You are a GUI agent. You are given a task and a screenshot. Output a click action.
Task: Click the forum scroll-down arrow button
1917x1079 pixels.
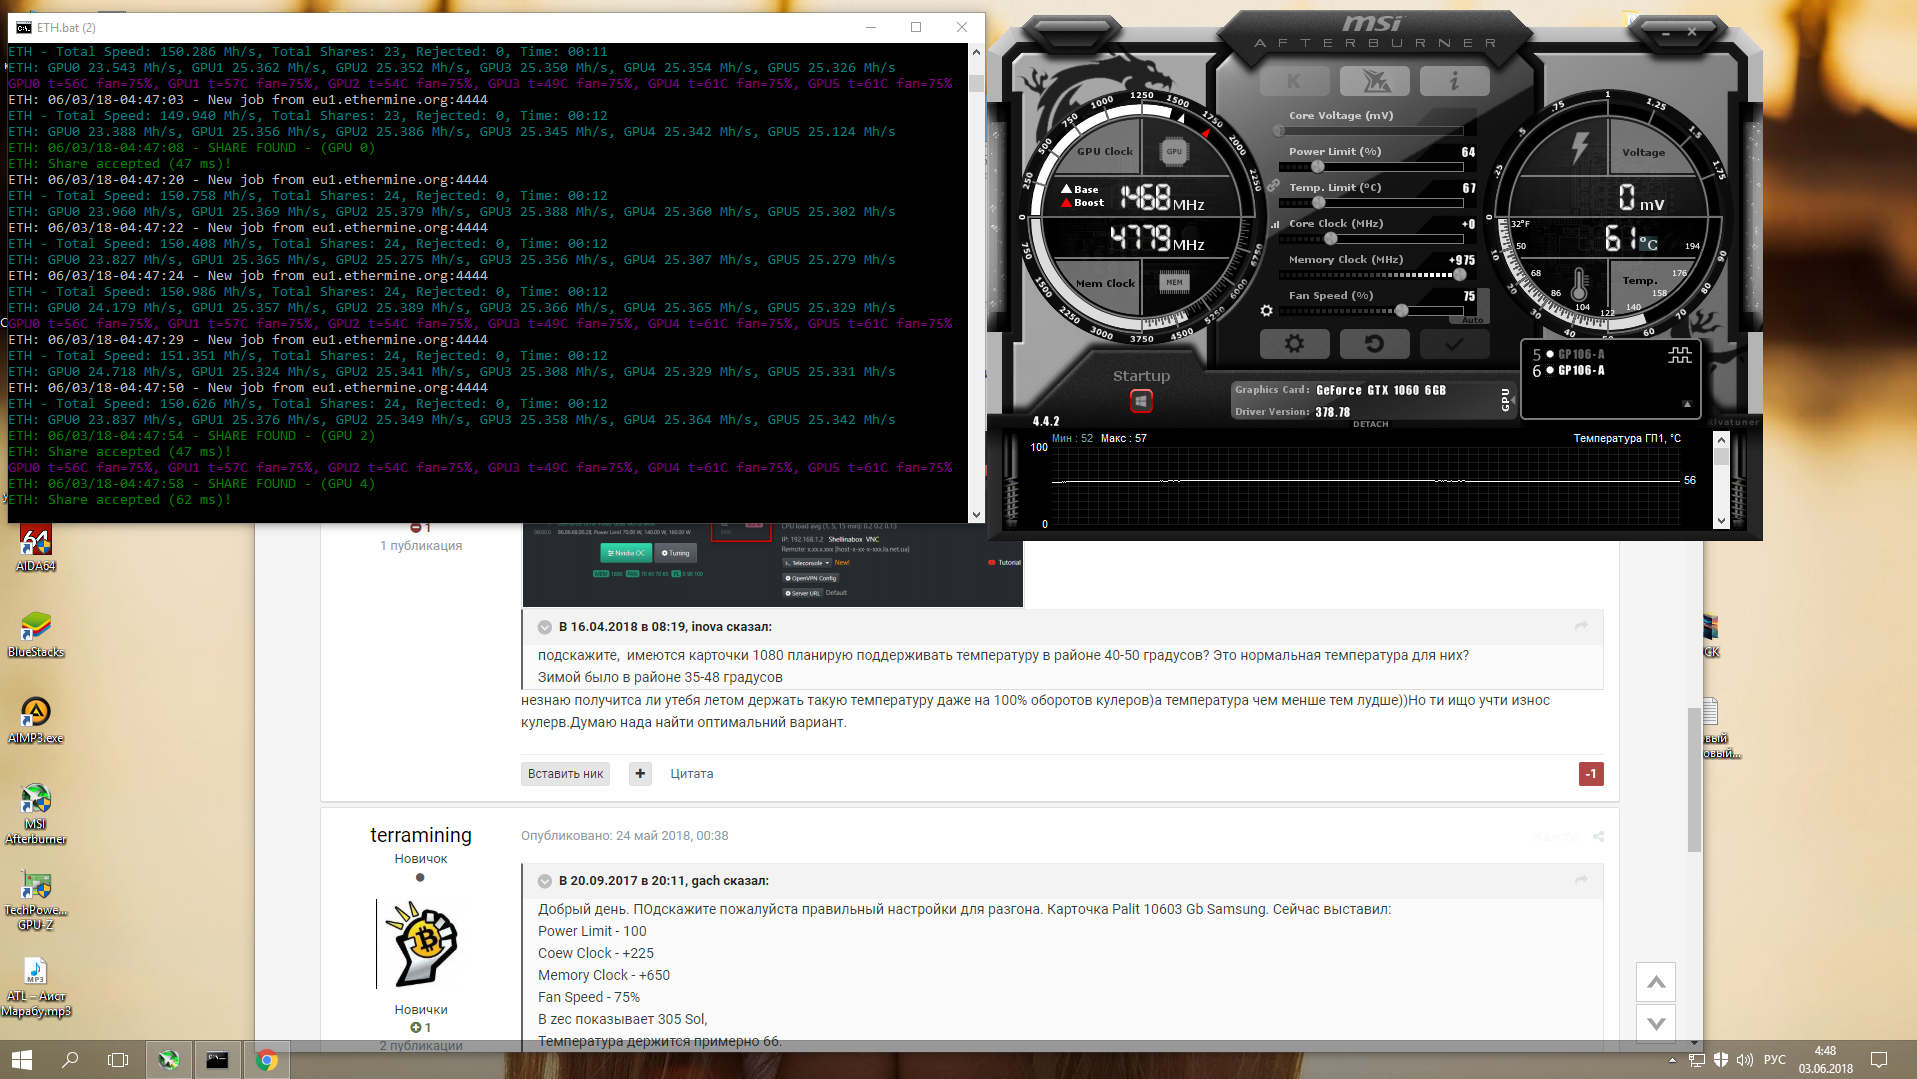pyautogui.click(x=1656, y=1023)
